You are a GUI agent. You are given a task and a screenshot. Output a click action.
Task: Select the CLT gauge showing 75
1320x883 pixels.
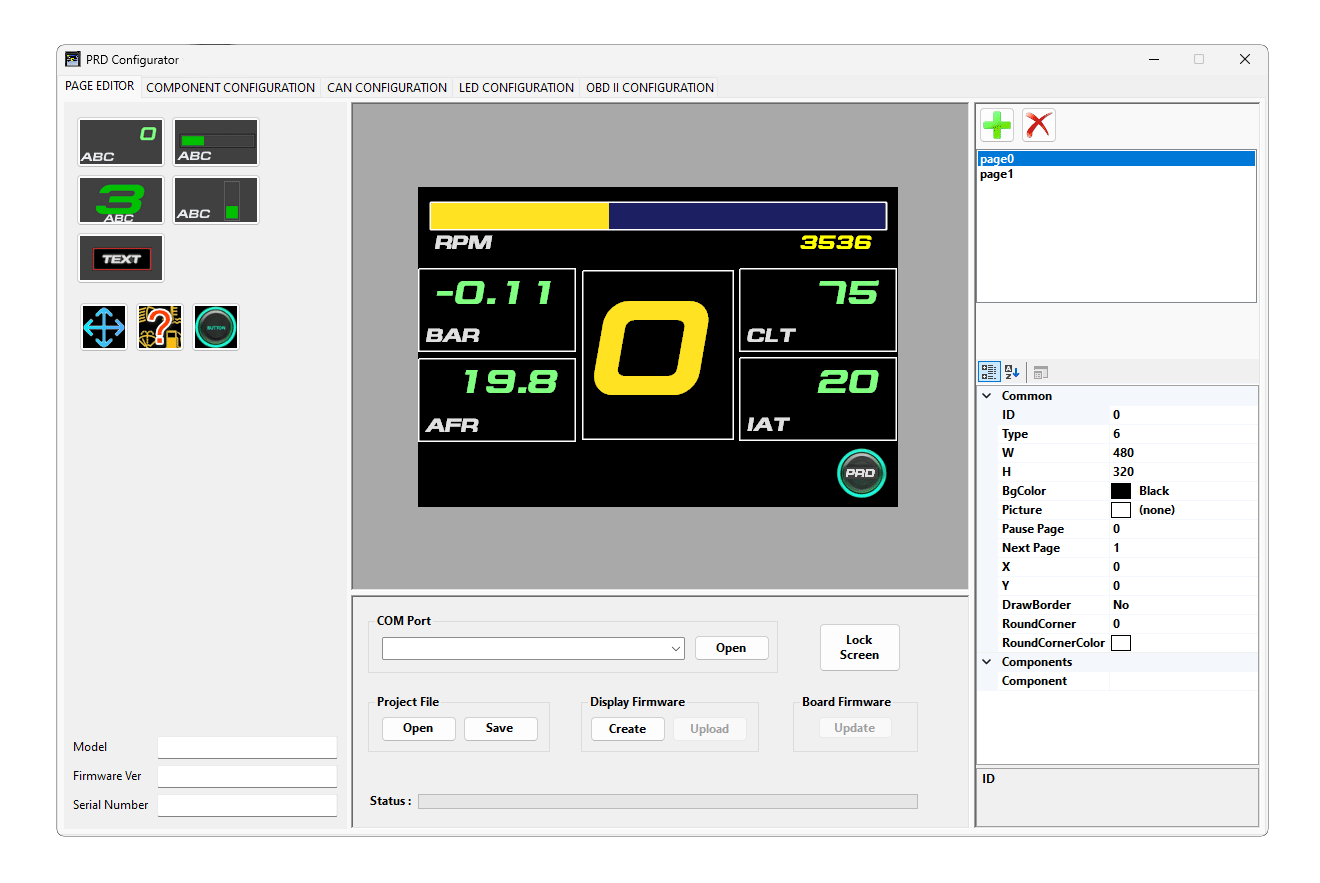(818, 310)
